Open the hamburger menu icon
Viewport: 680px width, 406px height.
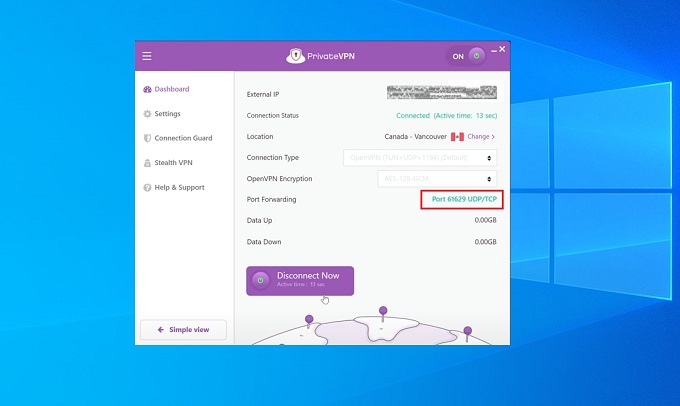coord(147,56)
